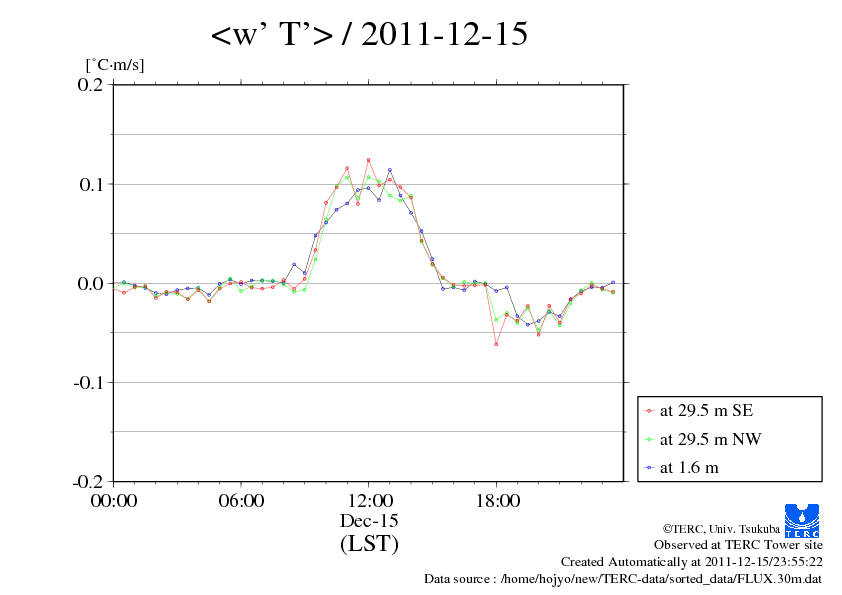The image size is (842, 595).
Task: Click the 0.2 y-axis label at top
Action: [90, 85]
